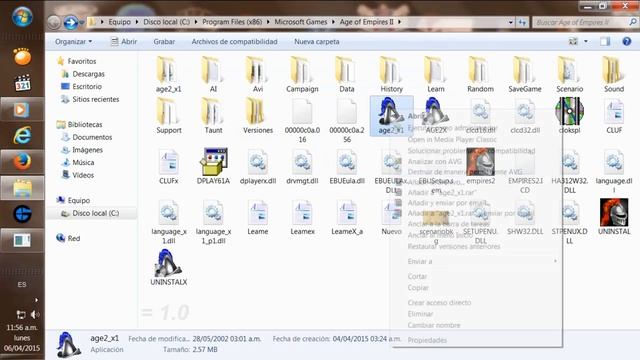This screenshot has height=360, width=640.
Task: Toggle the preview pane button
Action: click(605, 41)
